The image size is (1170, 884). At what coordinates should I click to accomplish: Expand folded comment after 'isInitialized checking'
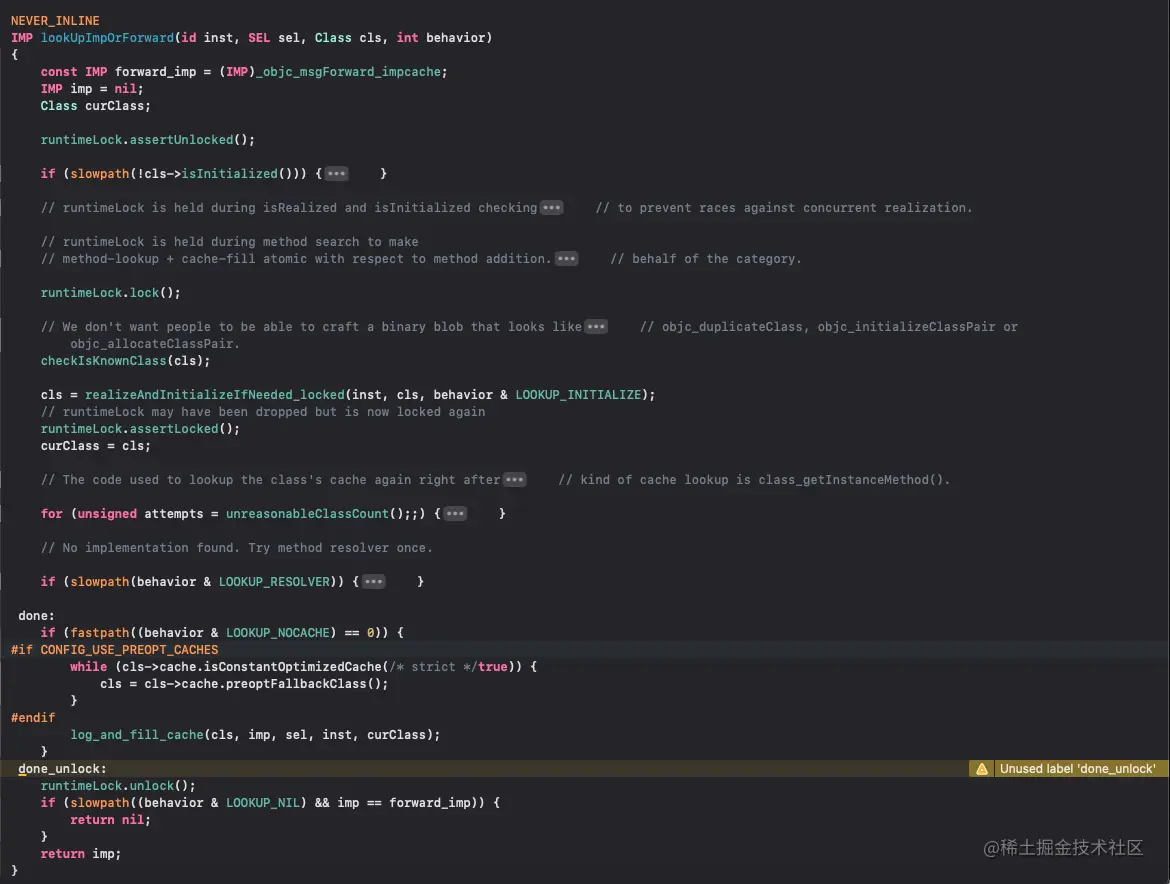click(x=551, y=208)
